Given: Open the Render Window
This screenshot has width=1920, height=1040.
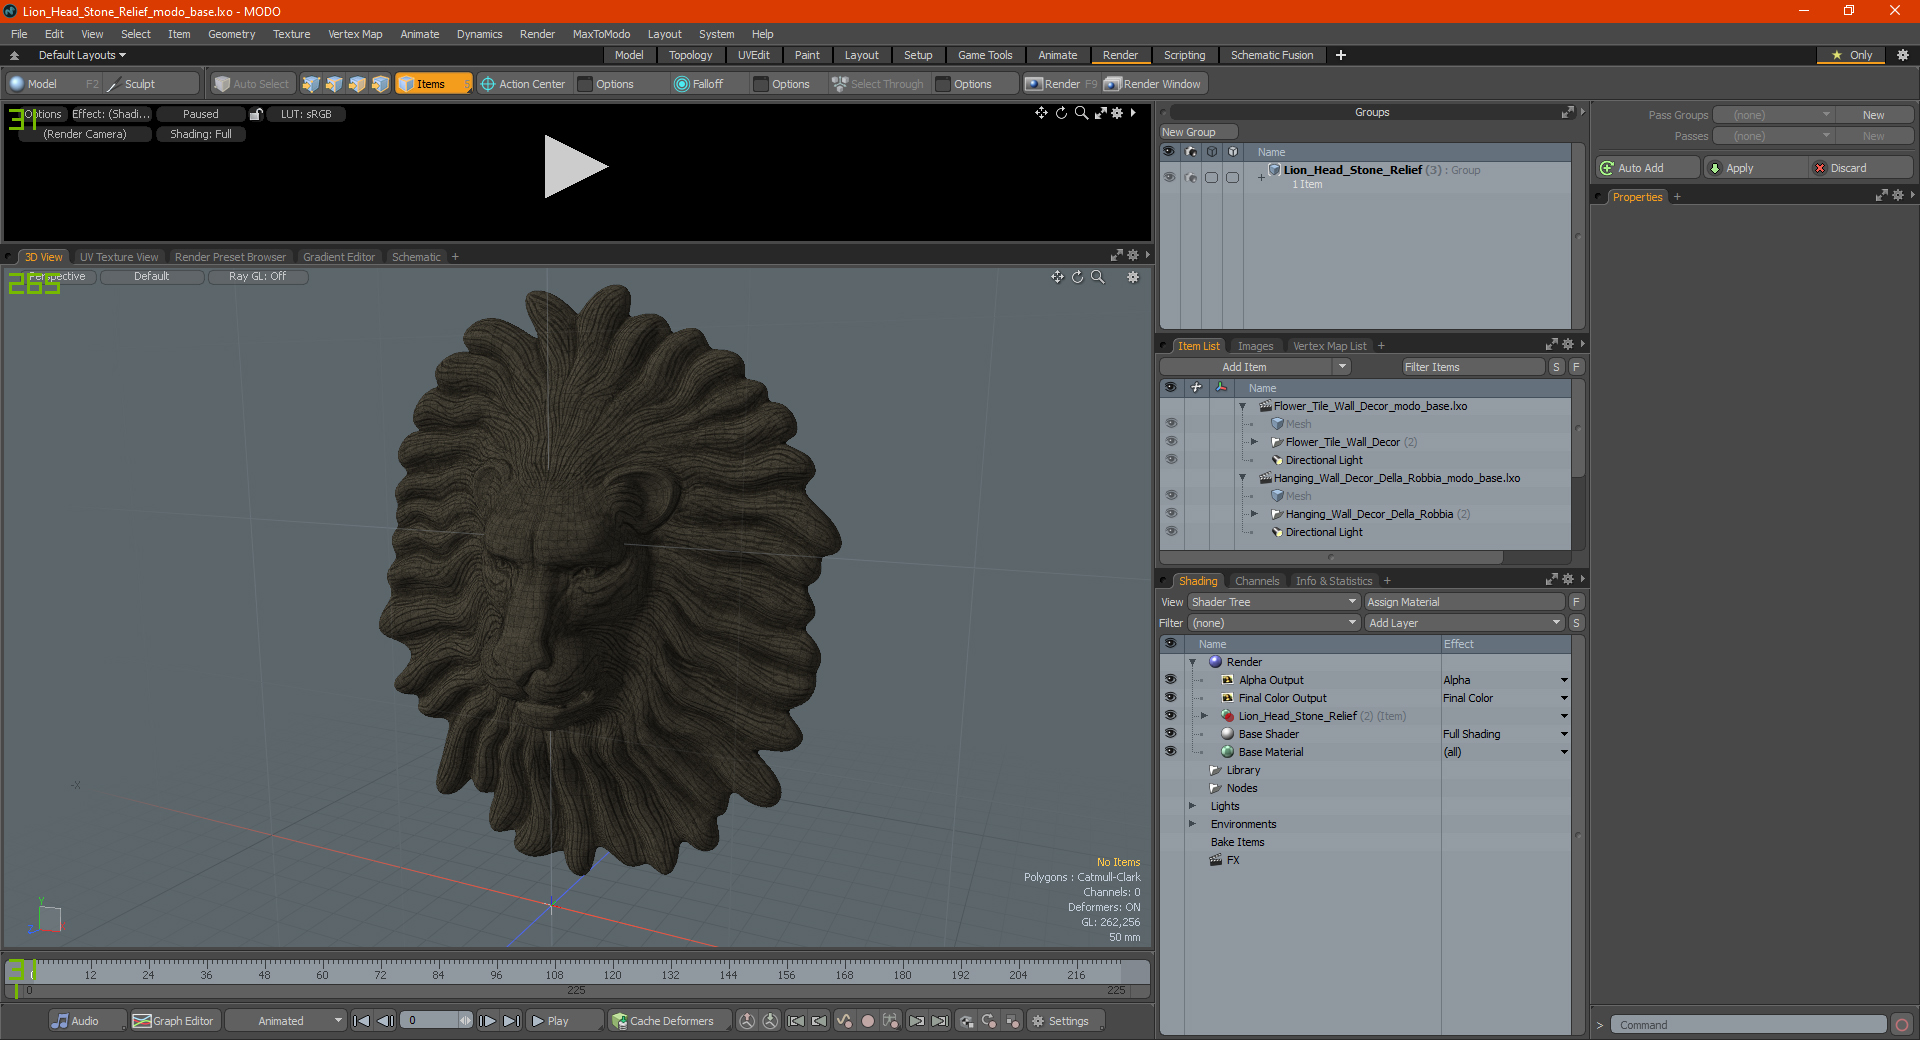Looking at the screenshot, I should point(1153,84).
